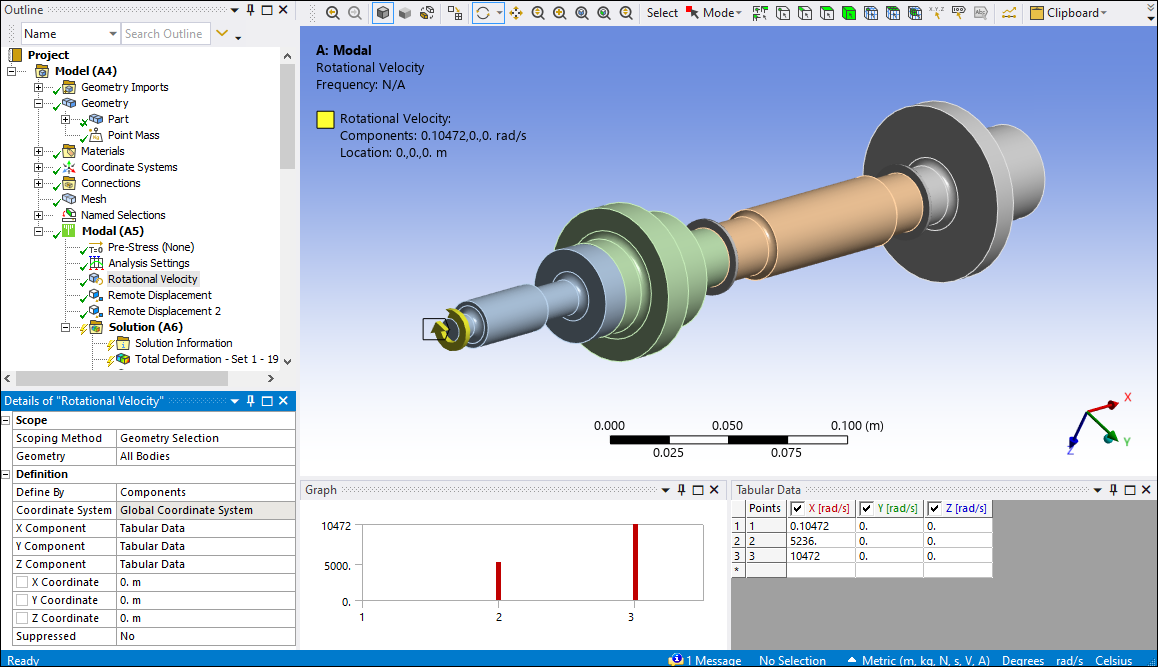Click the Search Outline input field

[165, 34]
